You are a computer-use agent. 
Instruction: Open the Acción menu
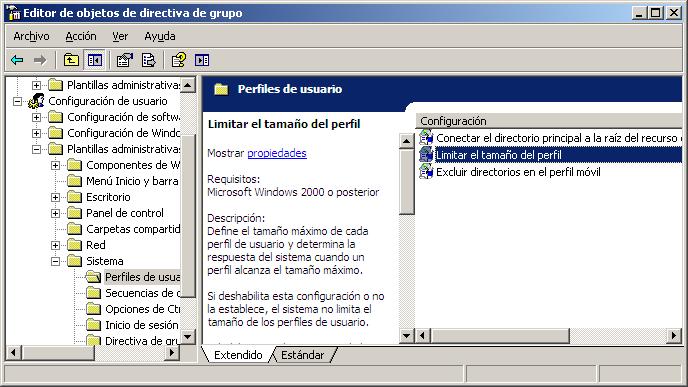pos(81,36)
